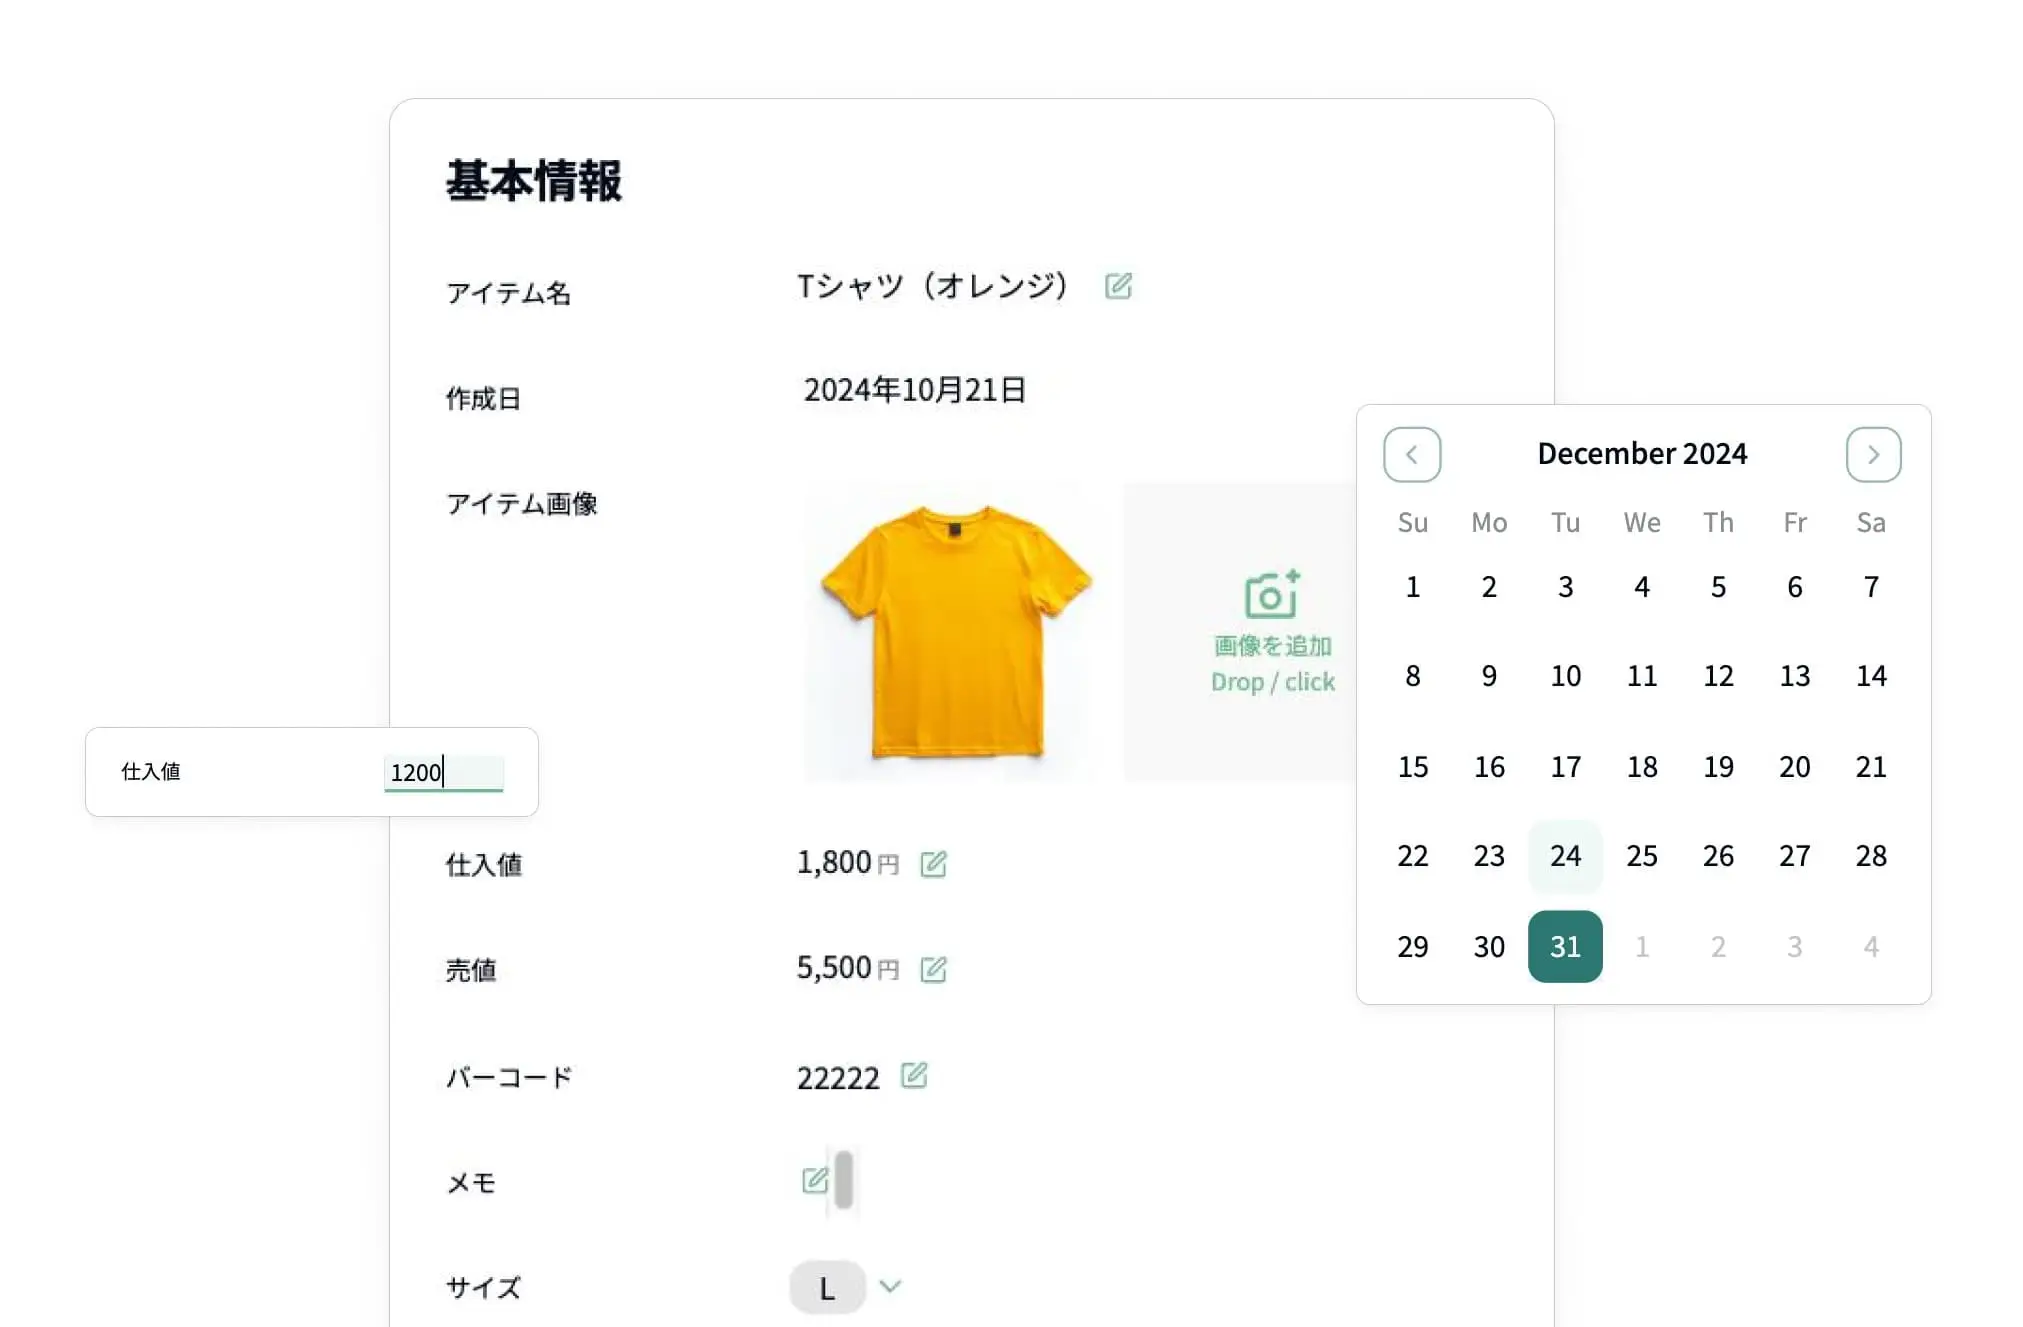Select December 16 in the calendar

(1489, 767)
